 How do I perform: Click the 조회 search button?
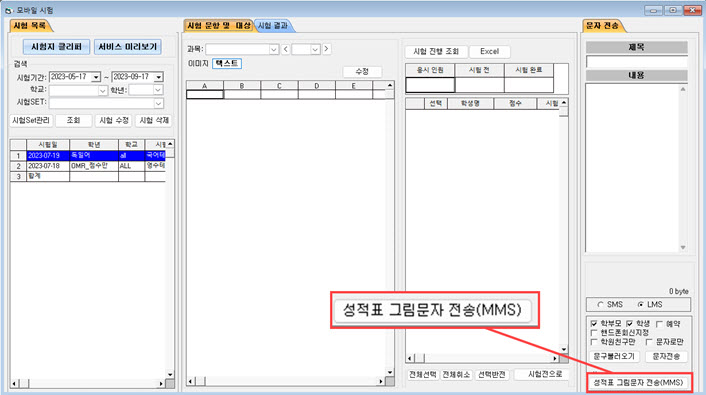pyautogui.click(x=73, y=120)
